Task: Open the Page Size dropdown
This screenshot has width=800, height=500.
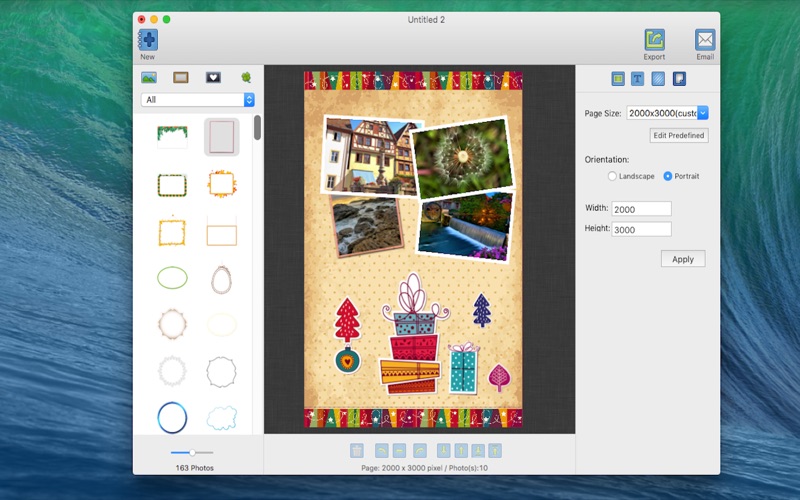Action: click(667, 113)
